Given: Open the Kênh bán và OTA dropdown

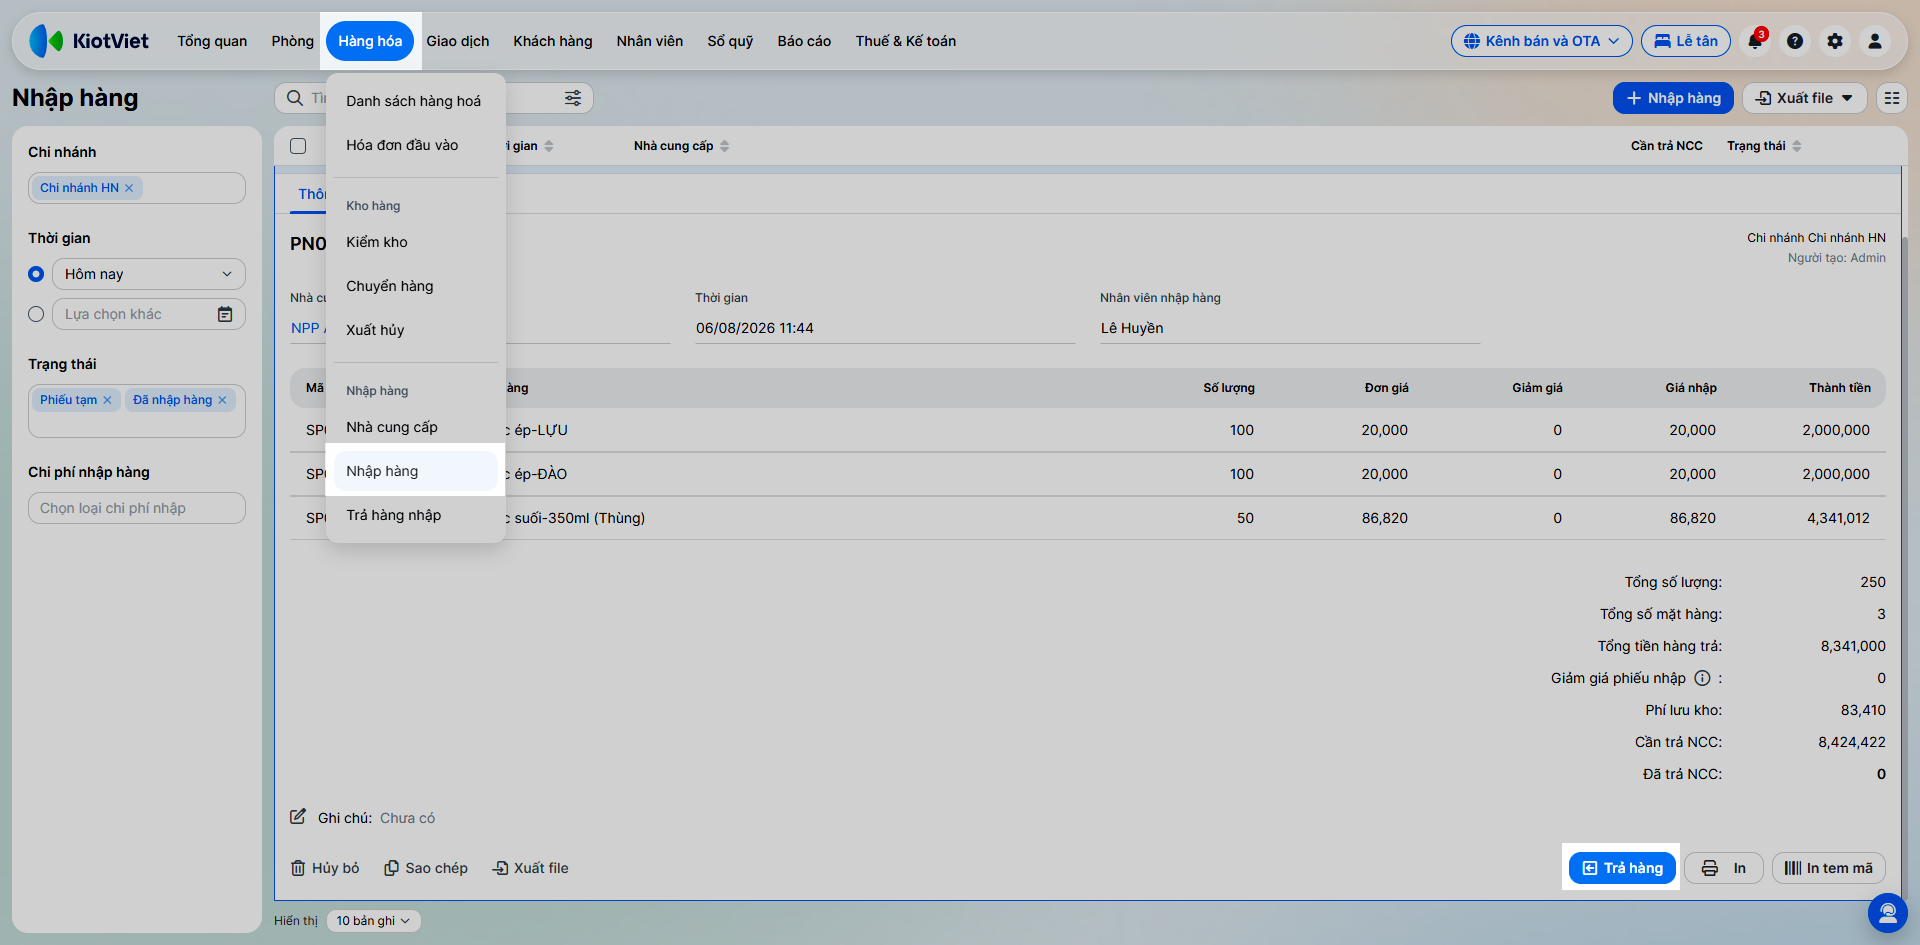Looking at the screenshot, I should tap(1541, 41).
